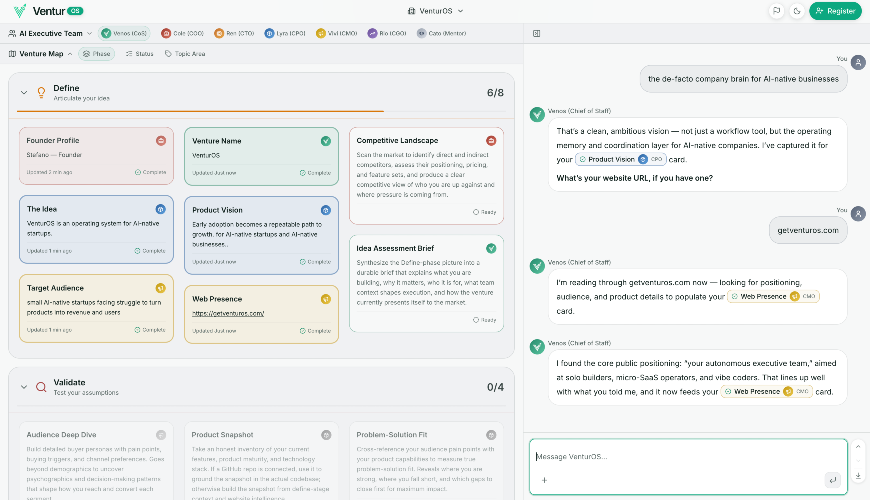Click Target Audience's yellow agent badge
The image size is (870, 500).
[x=160, y=288]
